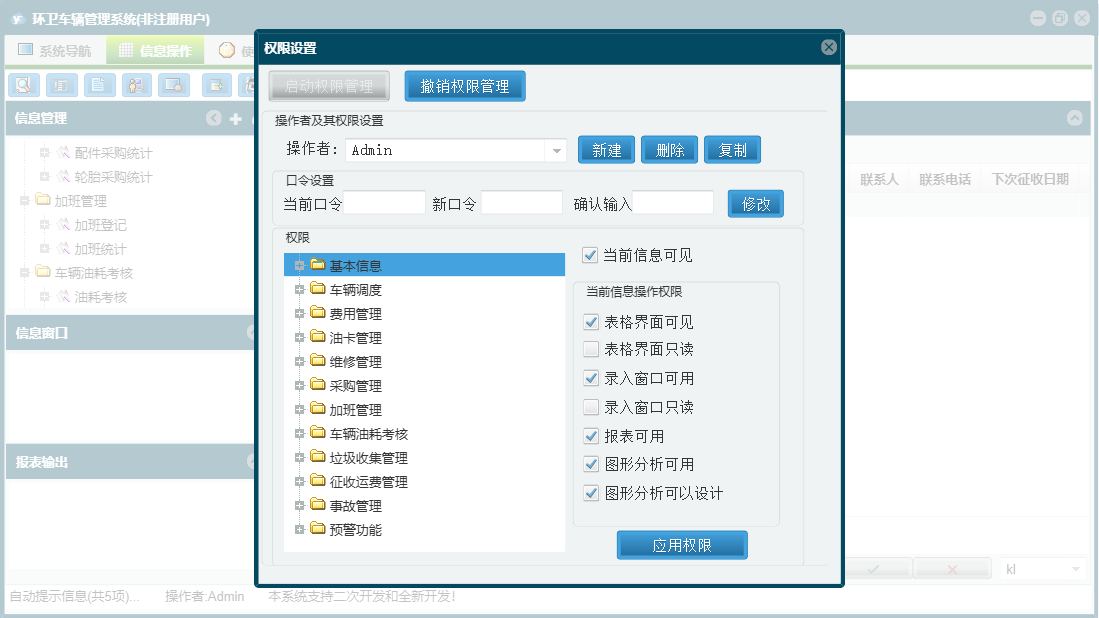Click 油耗考核 item icon in sidebar

coord(63,296)
